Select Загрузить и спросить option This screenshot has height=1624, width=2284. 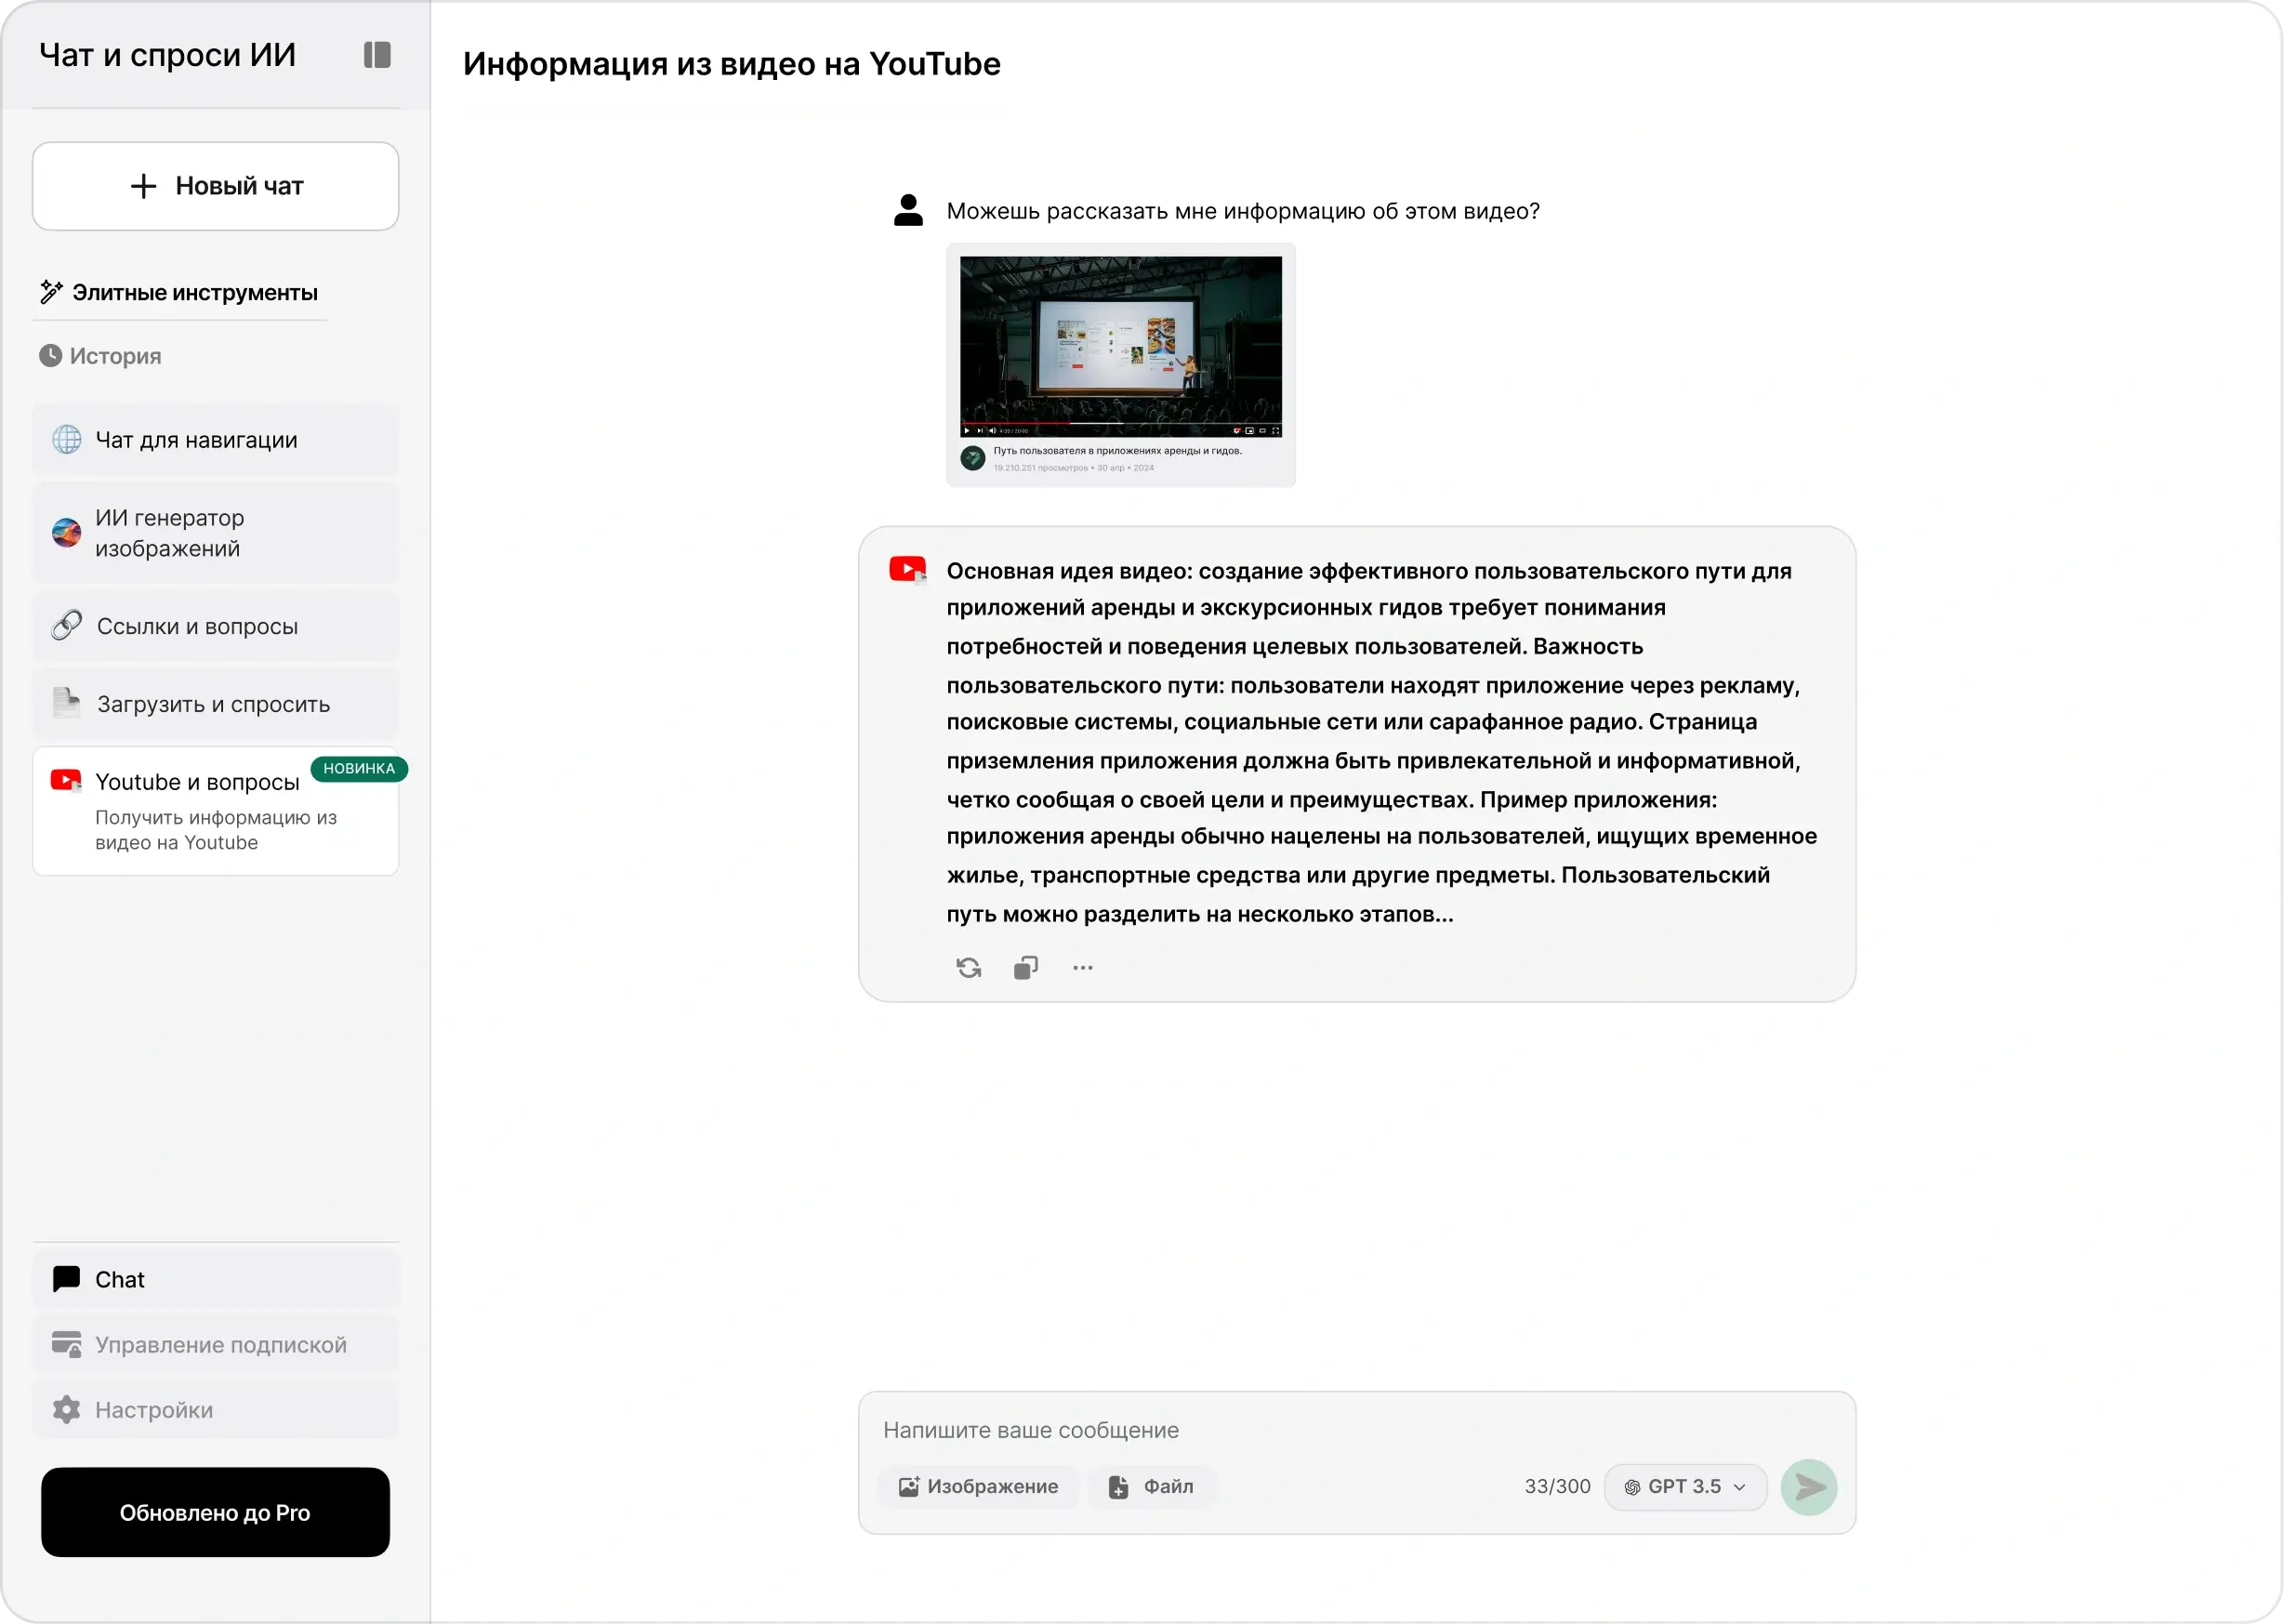(216, 704)
